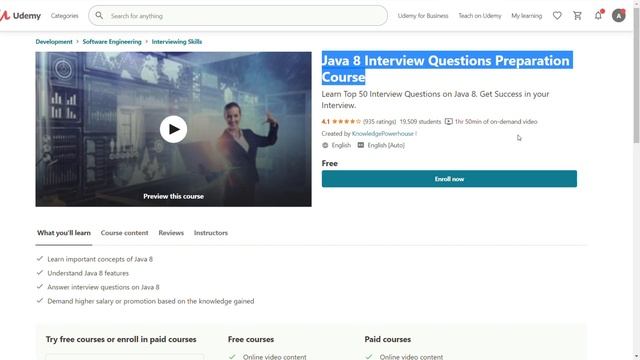
Task: Click the Free price label
Action: pyautogui.click(x=329, y=163)
